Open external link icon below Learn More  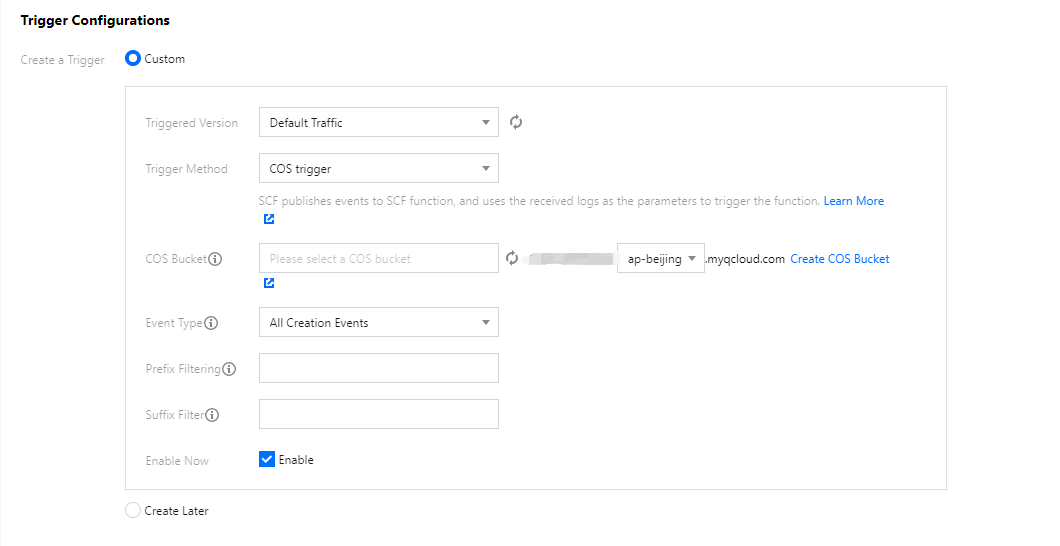click(269, 219)
